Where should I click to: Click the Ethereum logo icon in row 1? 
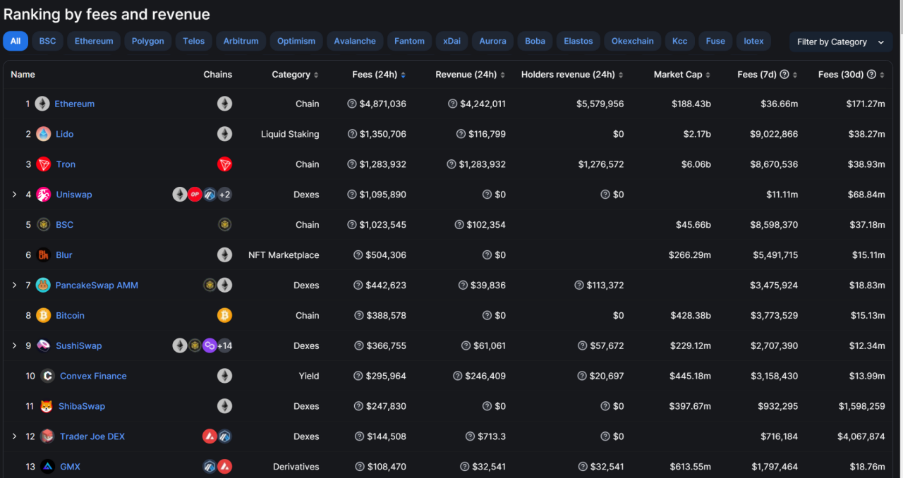[x=42, y=104]
